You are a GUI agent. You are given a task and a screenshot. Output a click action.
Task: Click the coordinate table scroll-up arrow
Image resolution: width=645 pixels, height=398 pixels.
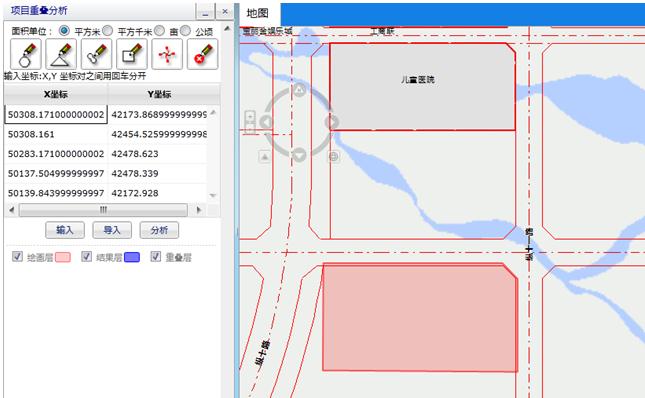[x=213, y=112]
